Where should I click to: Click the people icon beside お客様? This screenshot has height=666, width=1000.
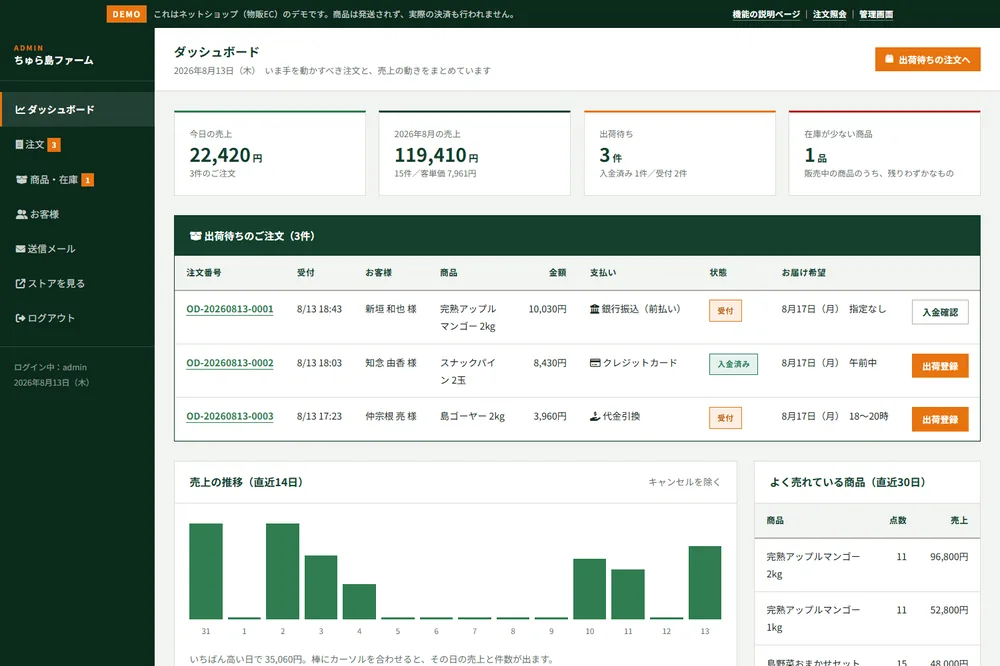tap(21, 214)
